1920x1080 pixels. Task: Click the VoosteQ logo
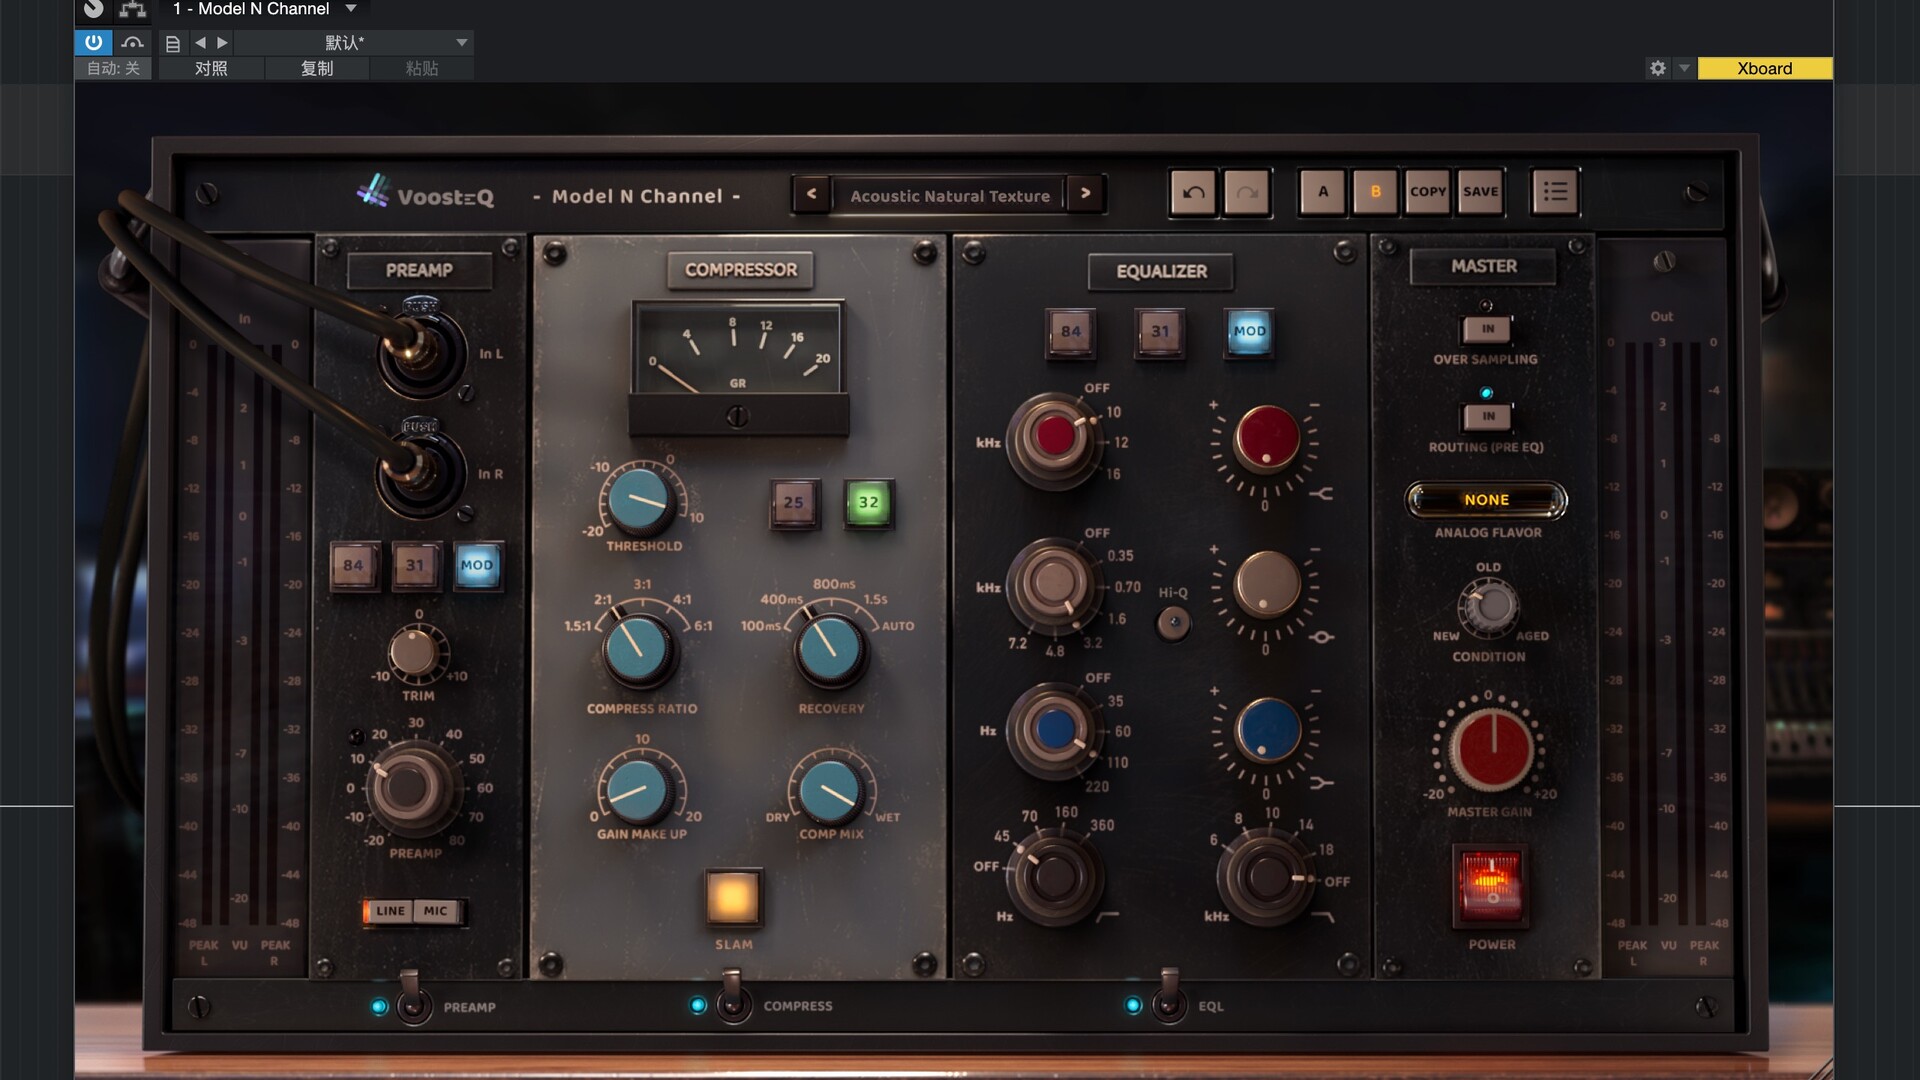pos(426,193)
